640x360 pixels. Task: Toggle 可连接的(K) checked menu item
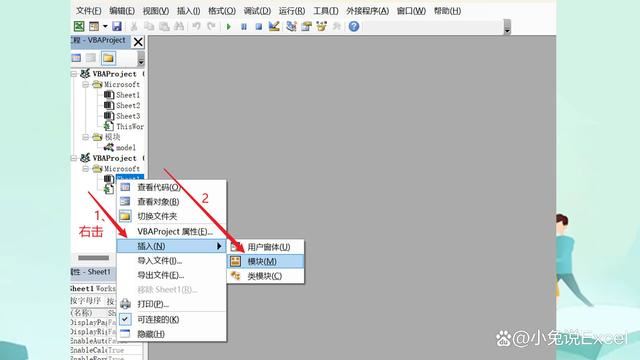pyautogui.click(x=171, y=319)
